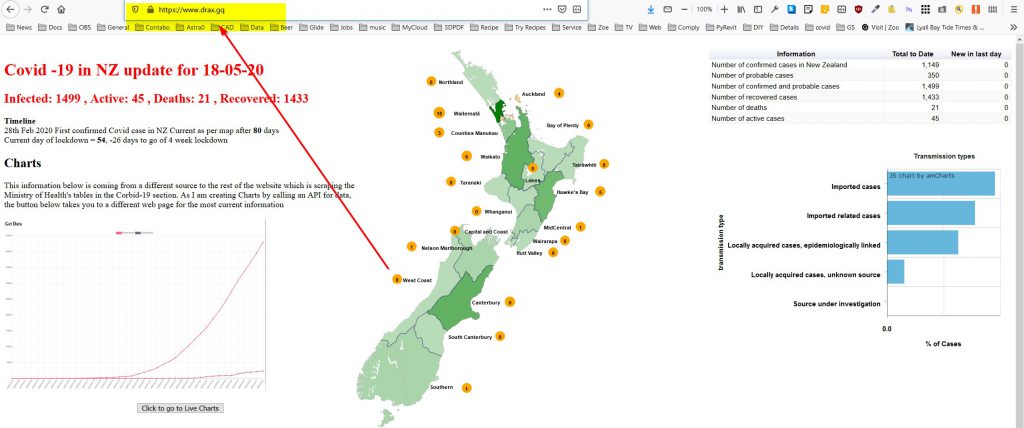
Task: Click the Canterbury case count marker
Action: tap(510, 302)
